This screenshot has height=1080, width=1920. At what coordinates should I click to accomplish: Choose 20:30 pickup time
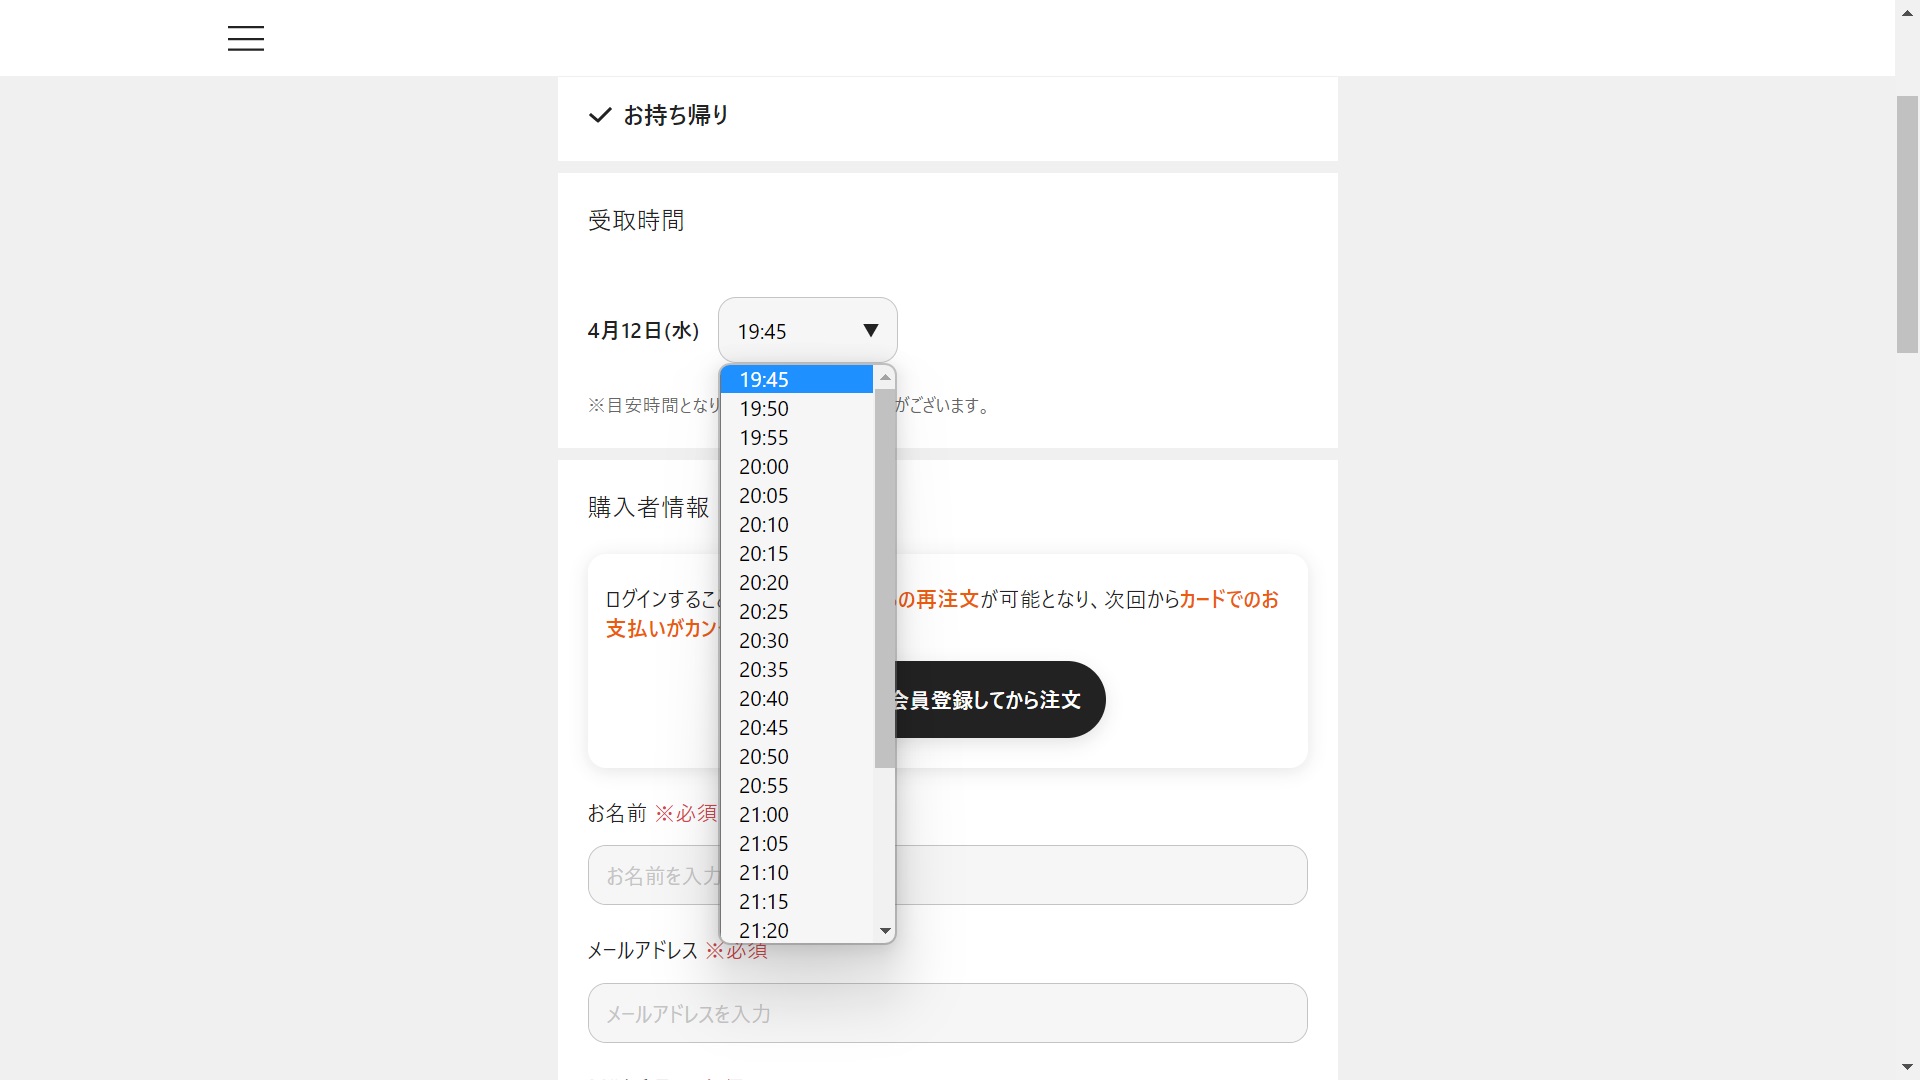coord(797,640)
